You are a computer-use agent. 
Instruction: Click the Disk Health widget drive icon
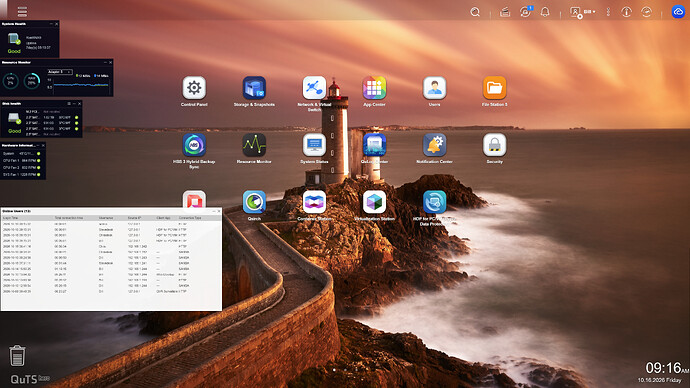coord(14,119)
